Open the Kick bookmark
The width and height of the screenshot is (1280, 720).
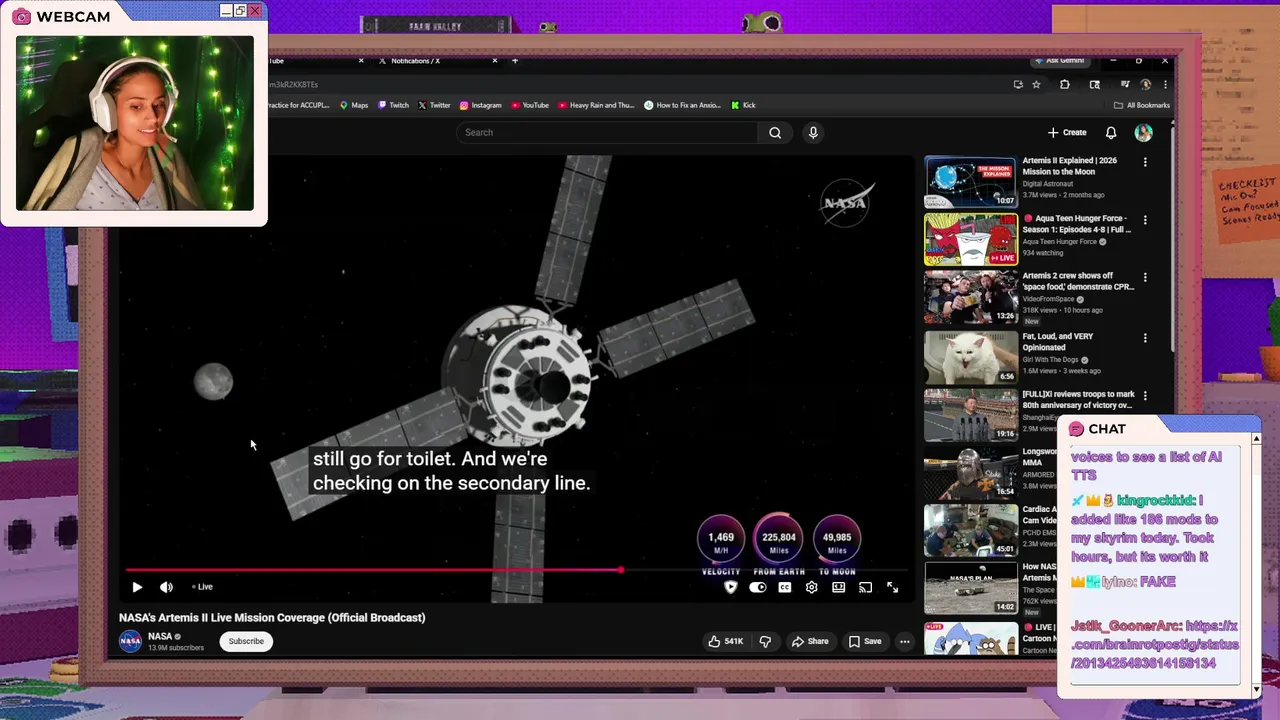(x=743, y=105)
